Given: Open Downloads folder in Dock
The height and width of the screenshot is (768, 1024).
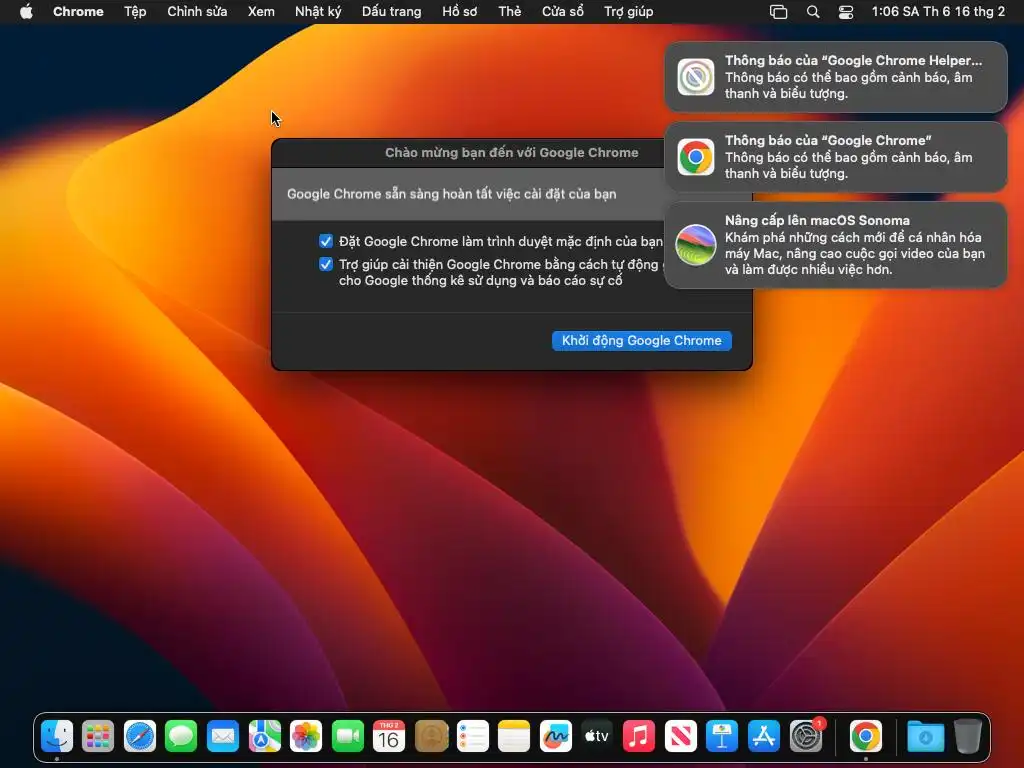Looking at the screenshot, I should click(925, 737).
